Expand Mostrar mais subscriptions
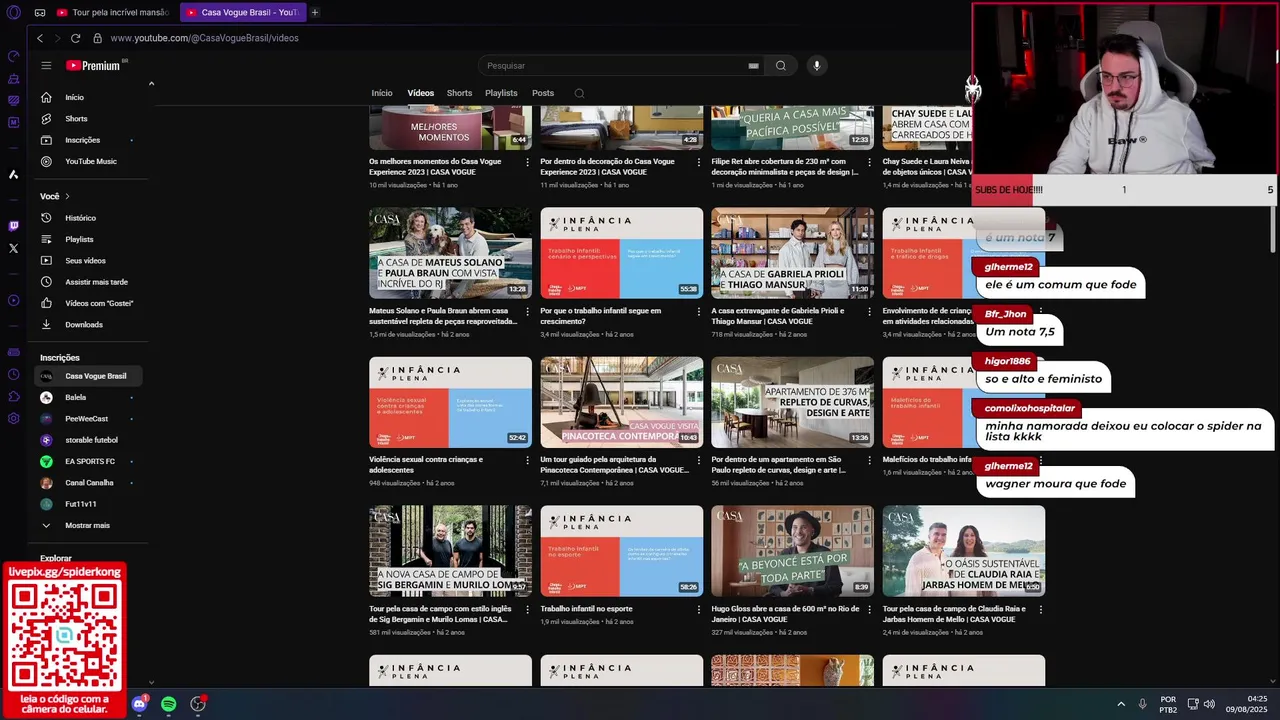This screenshot has height=720, width=1280. point(88,525)
